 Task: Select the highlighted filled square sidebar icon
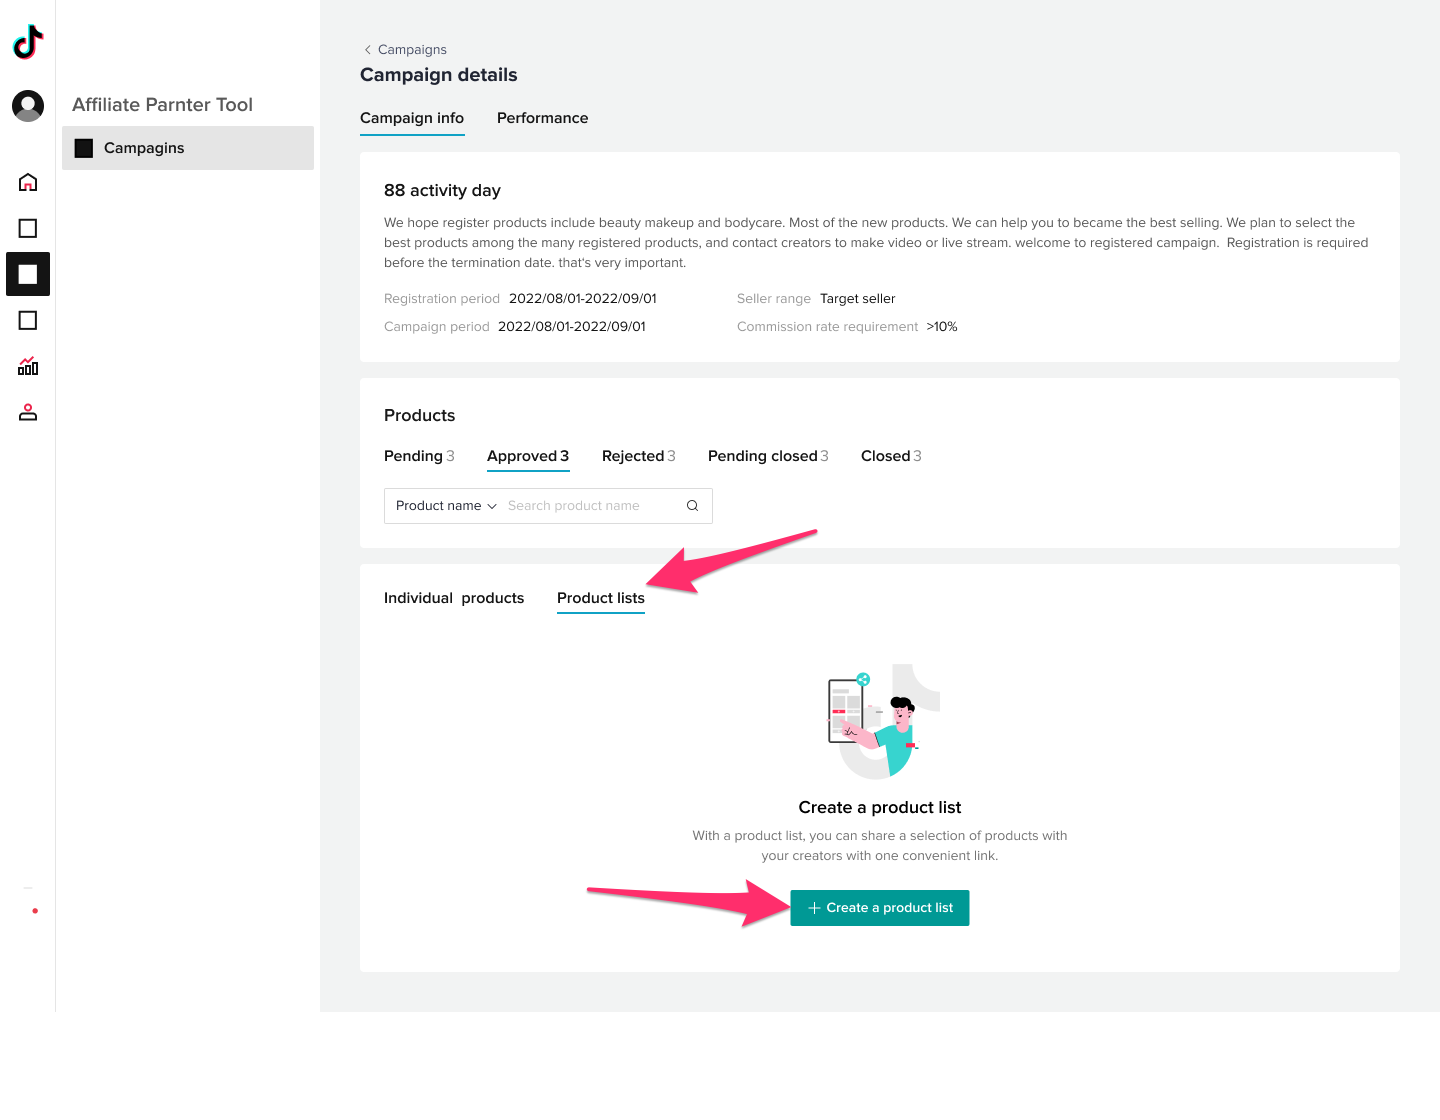(28, 274)
